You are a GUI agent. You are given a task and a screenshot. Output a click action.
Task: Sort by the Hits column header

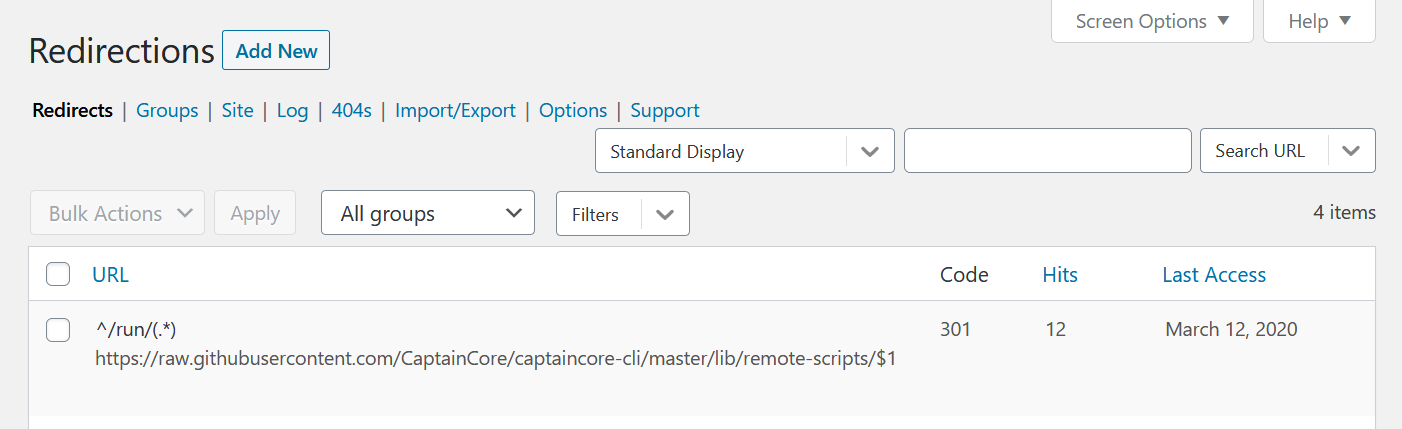tap(1060, 275)
